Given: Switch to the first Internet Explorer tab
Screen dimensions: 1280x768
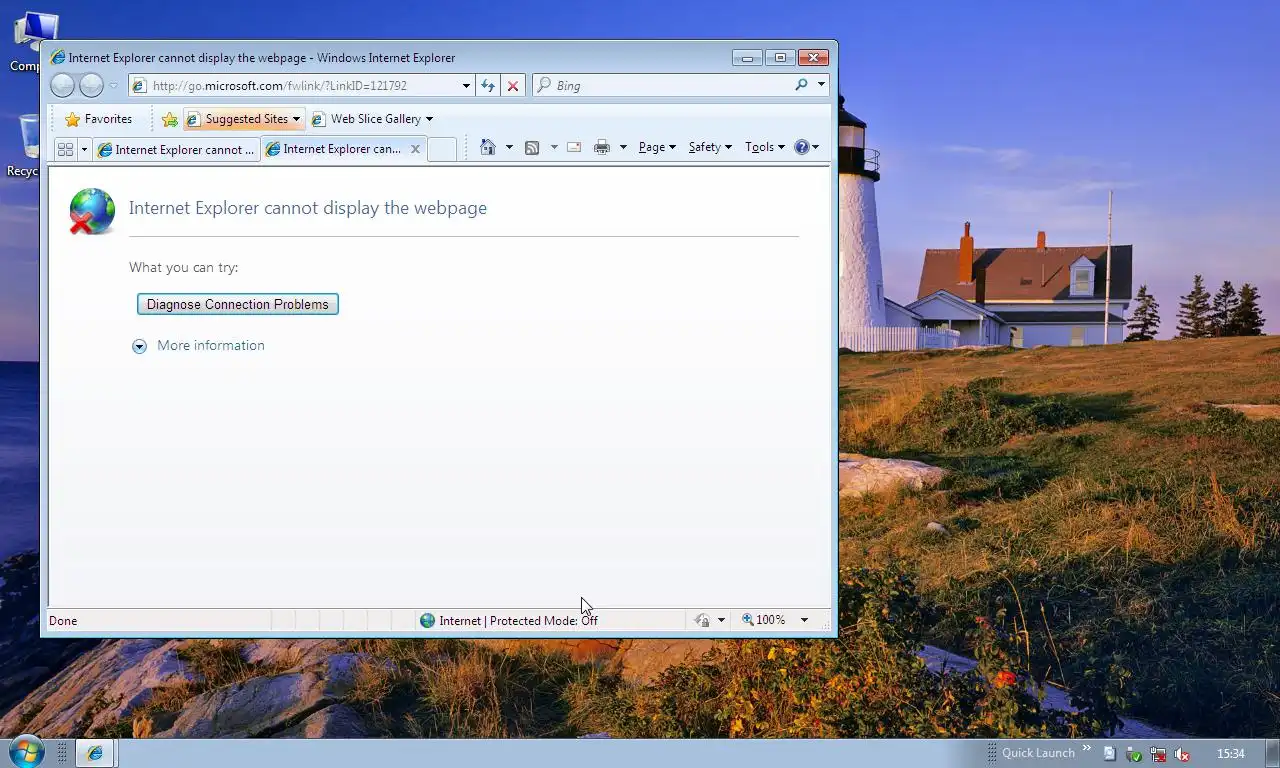Looking at the screenshot, I should point(176,149).
